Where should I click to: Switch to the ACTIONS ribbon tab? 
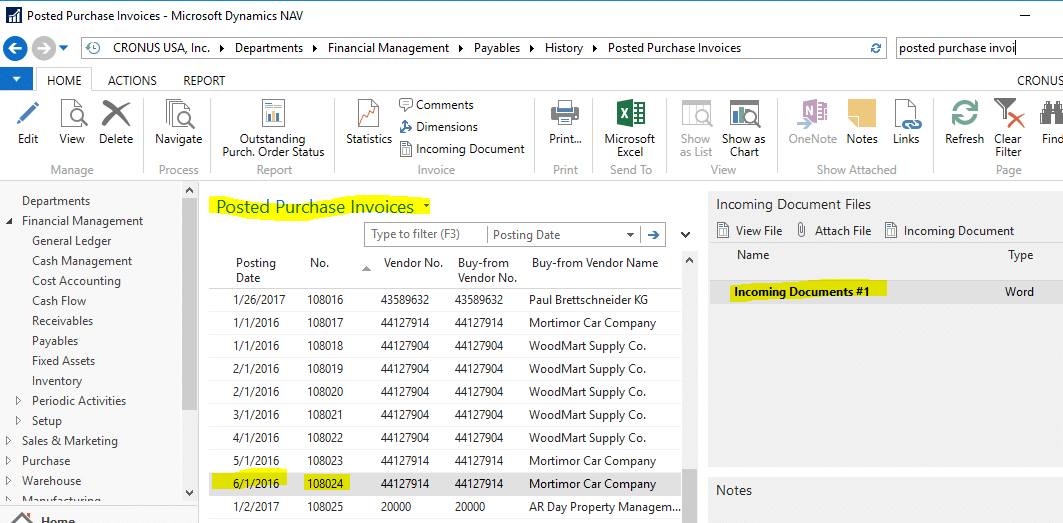click(132, 80)
